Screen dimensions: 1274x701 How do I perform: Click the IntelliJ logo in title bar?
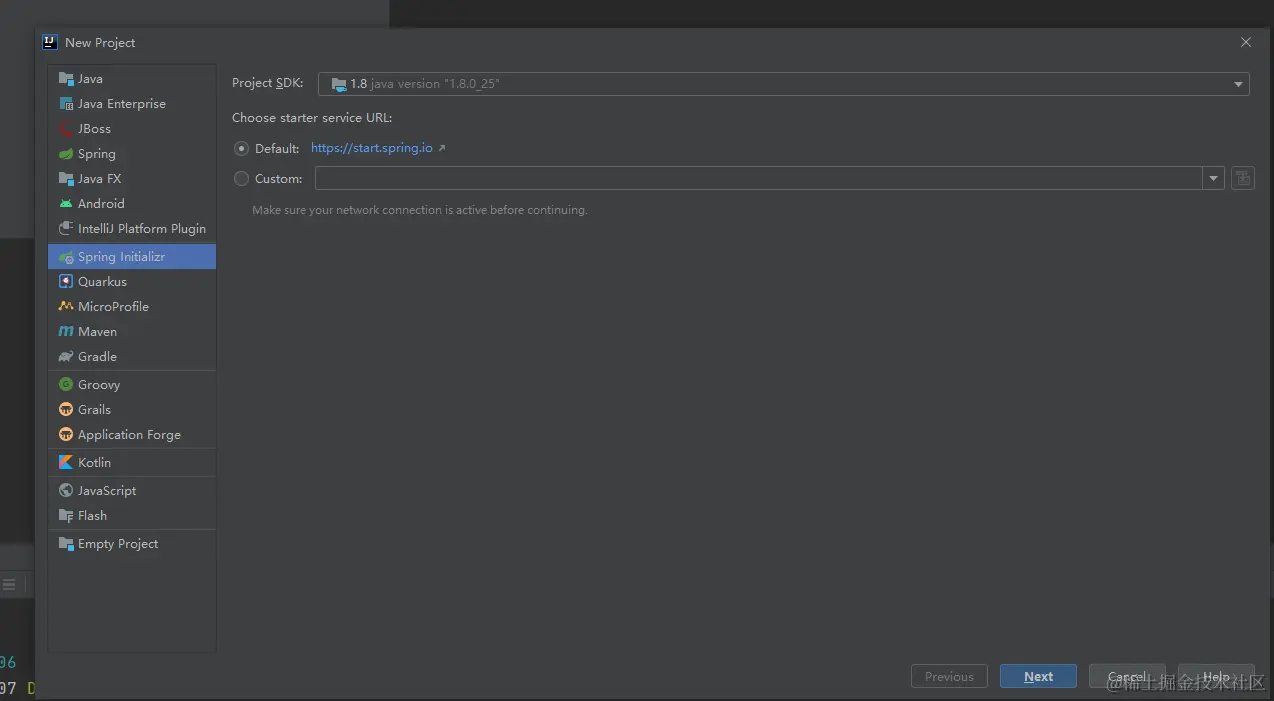click(x=50, y=42)
